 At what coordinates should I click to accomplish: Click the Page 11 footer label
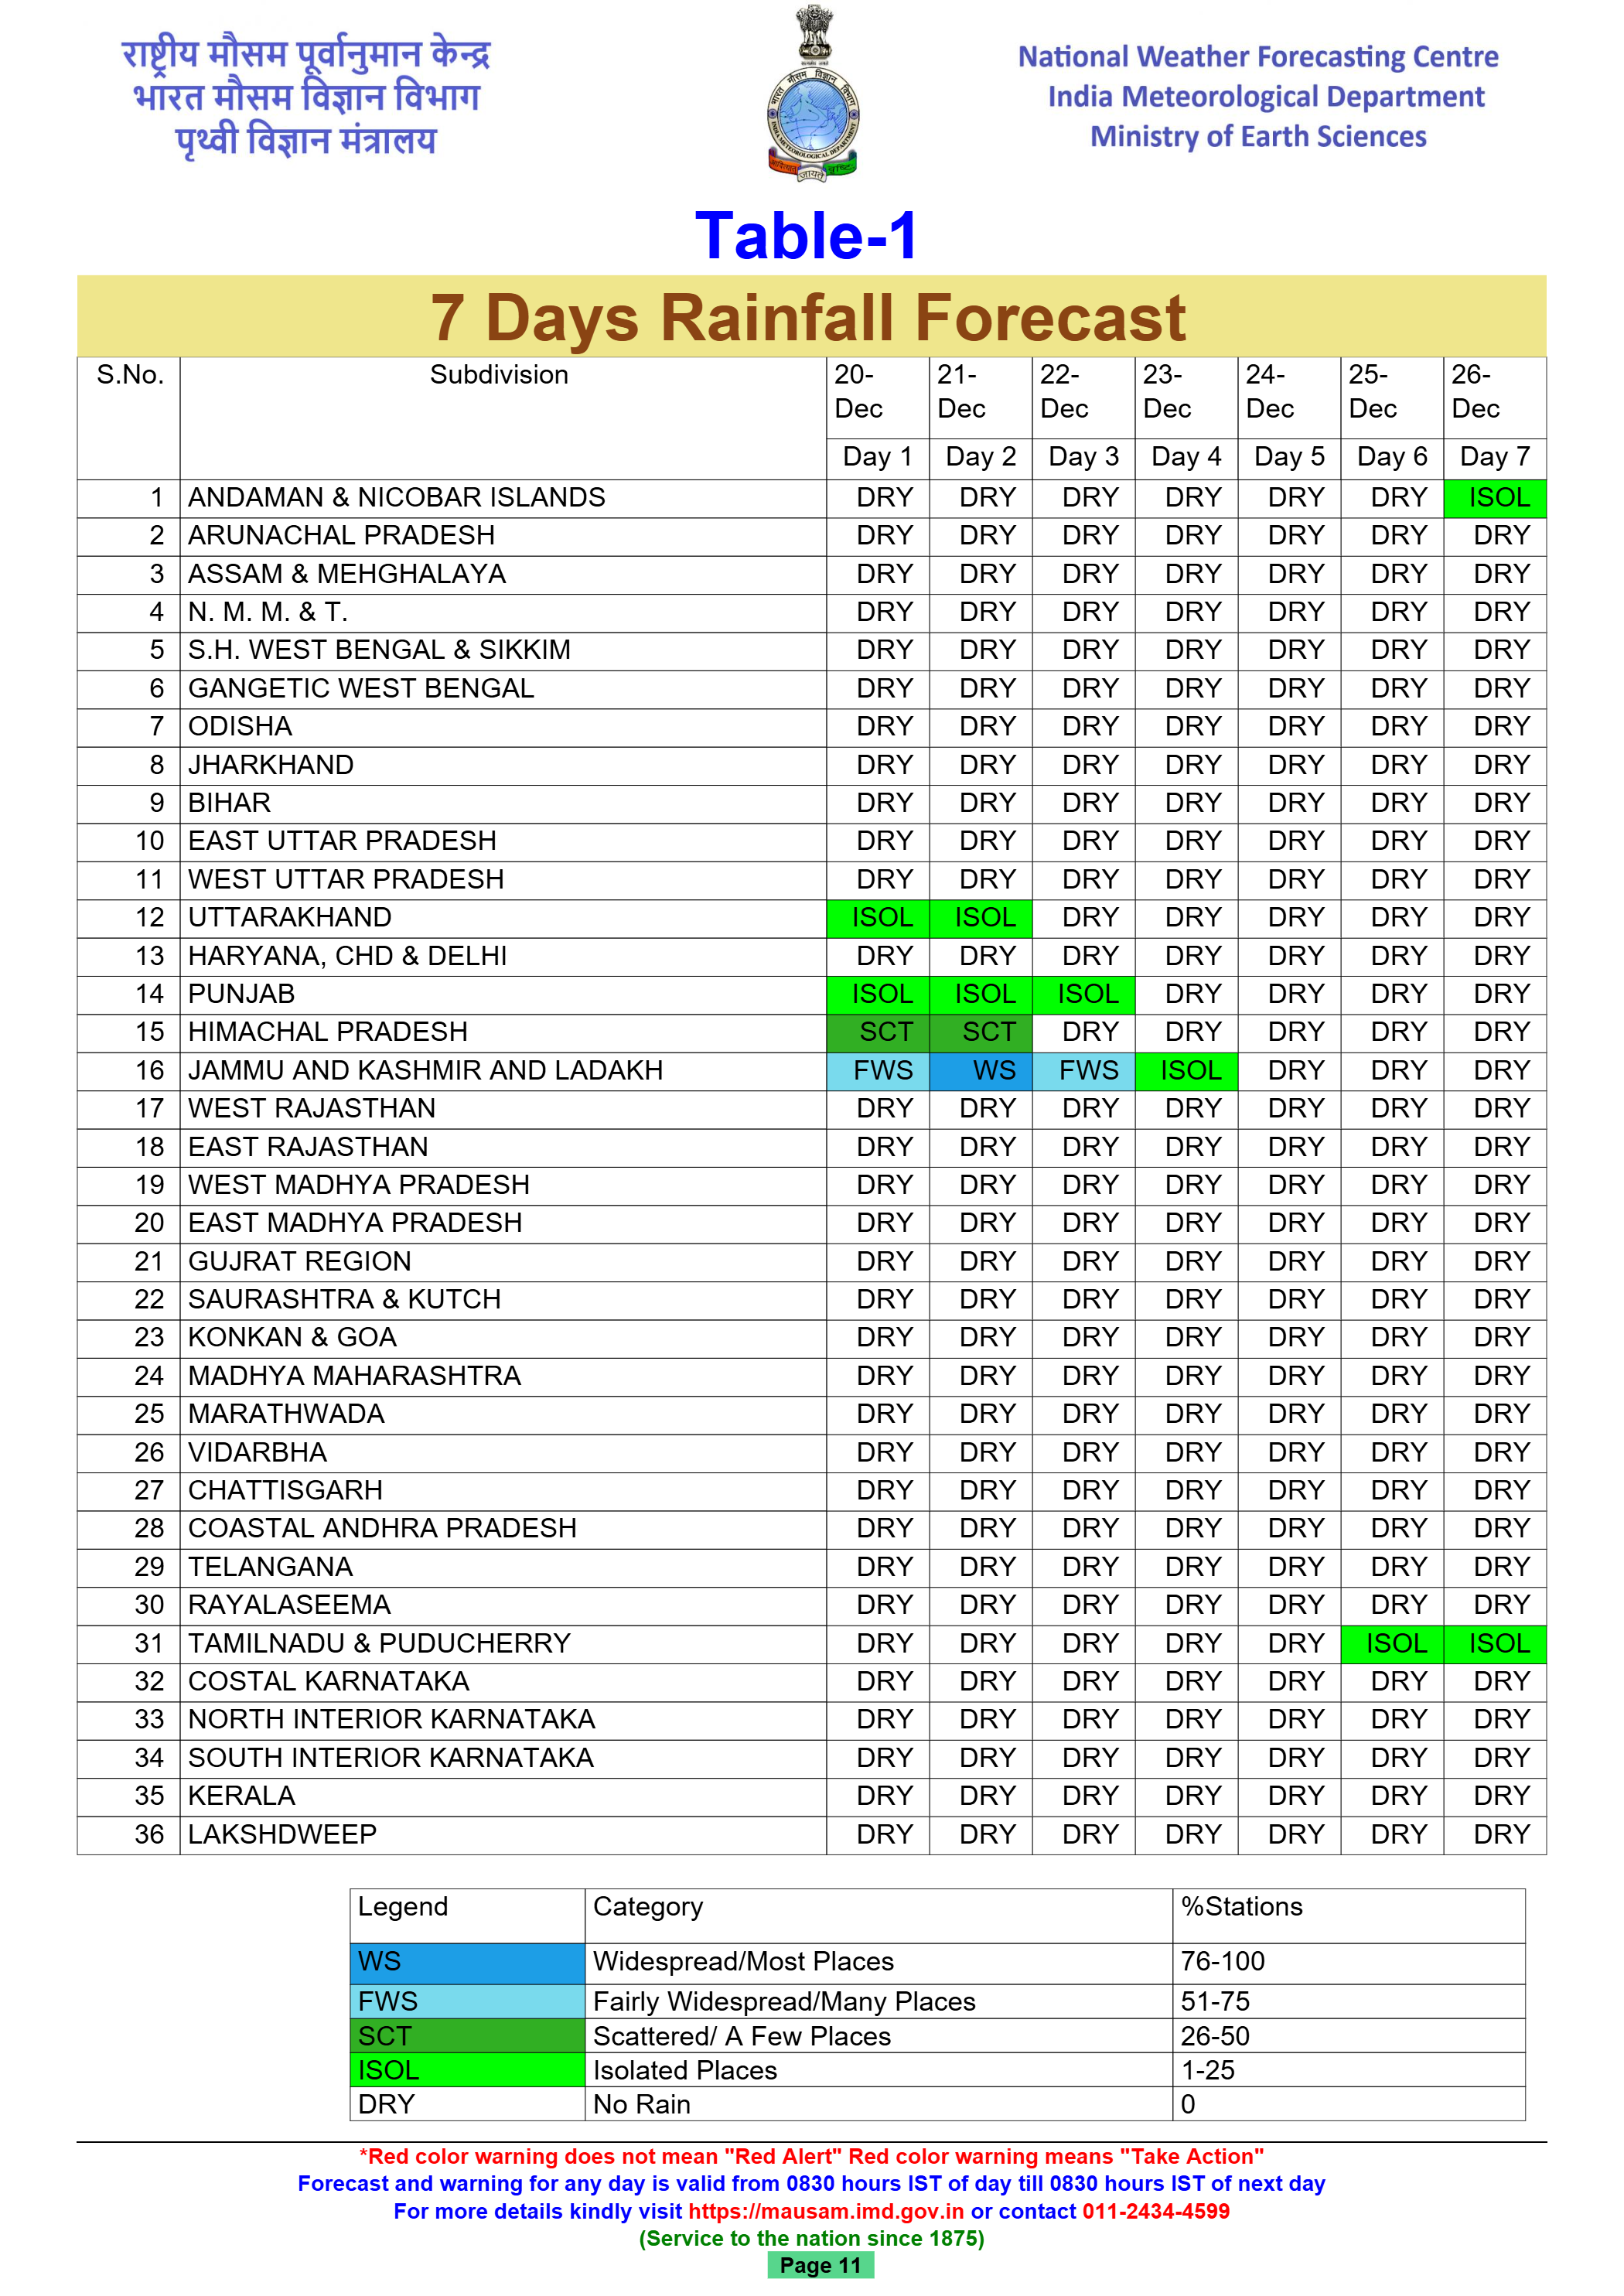point(820,2265)
